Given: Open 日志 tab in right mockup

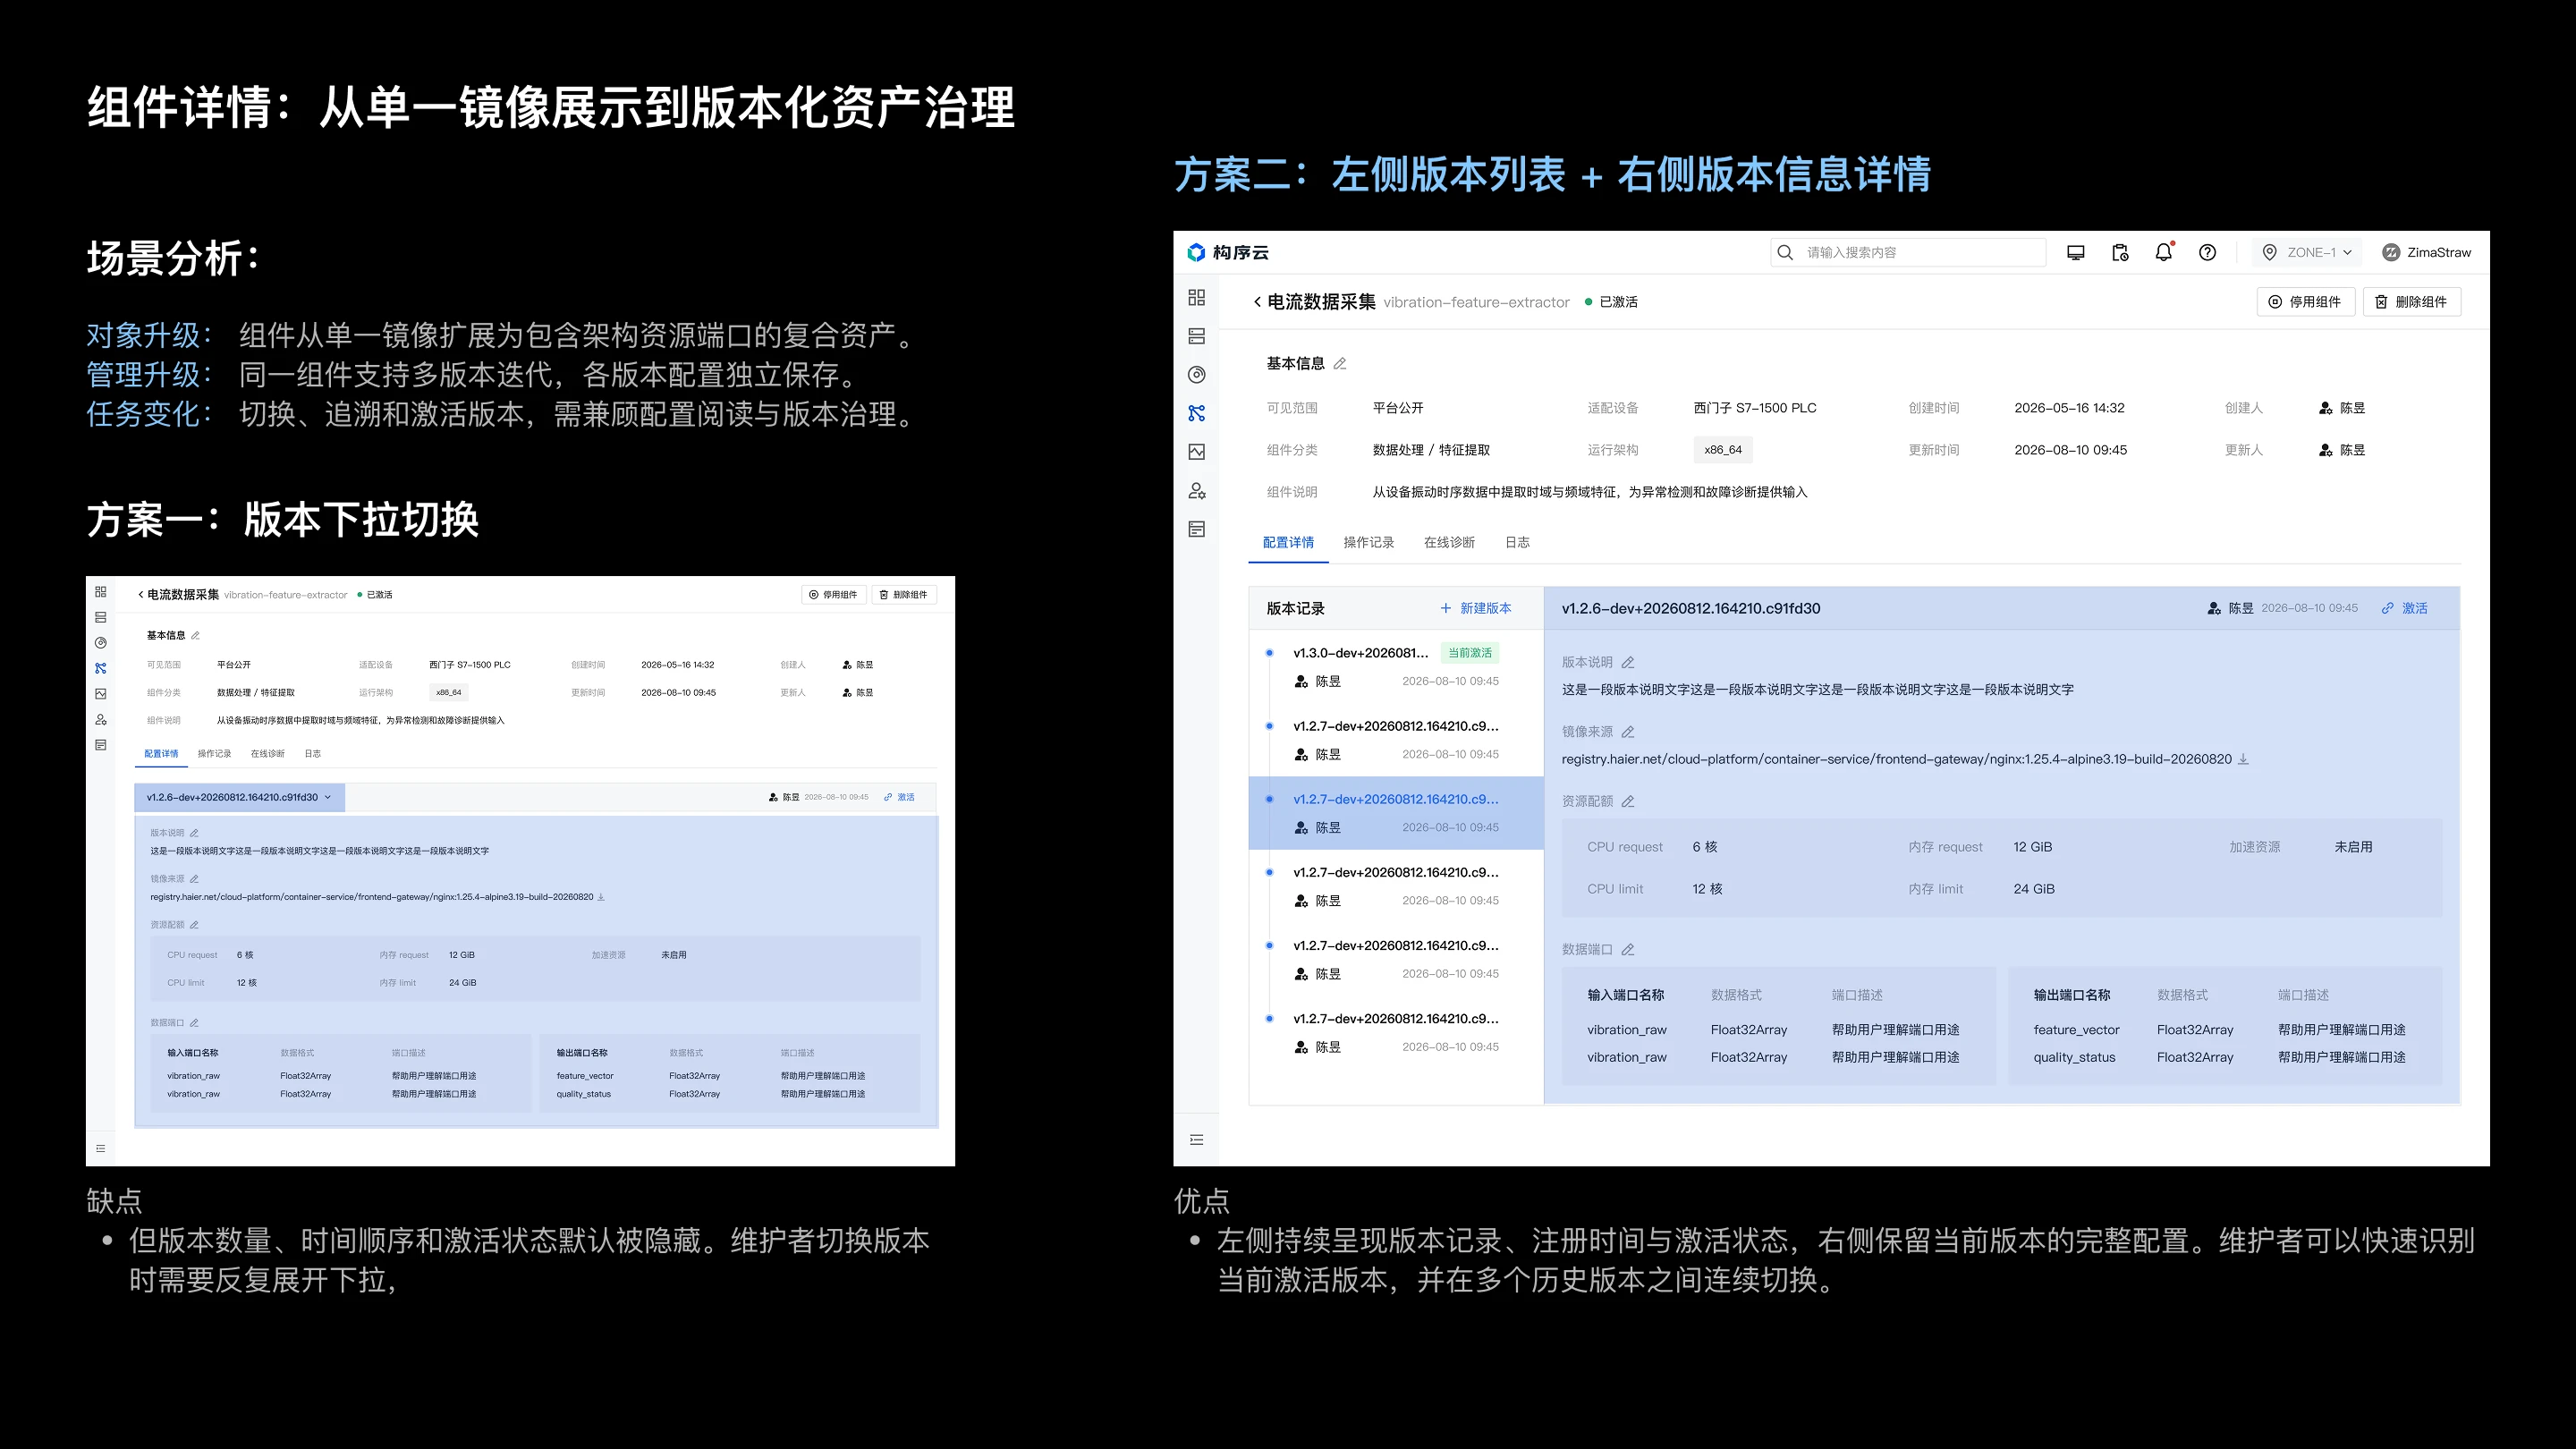Looking at the screenshot, I should [x=1517, y=542].
